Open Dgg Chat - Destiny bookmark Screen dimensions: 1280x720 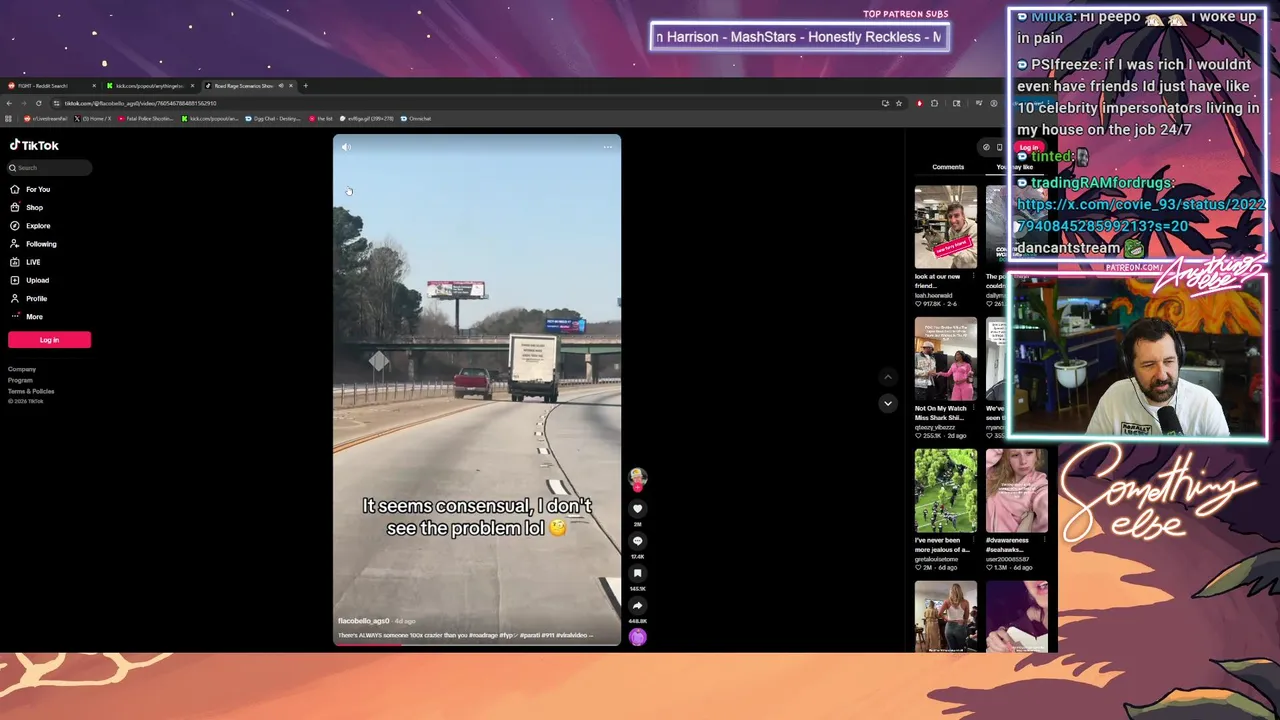(273, 118)
